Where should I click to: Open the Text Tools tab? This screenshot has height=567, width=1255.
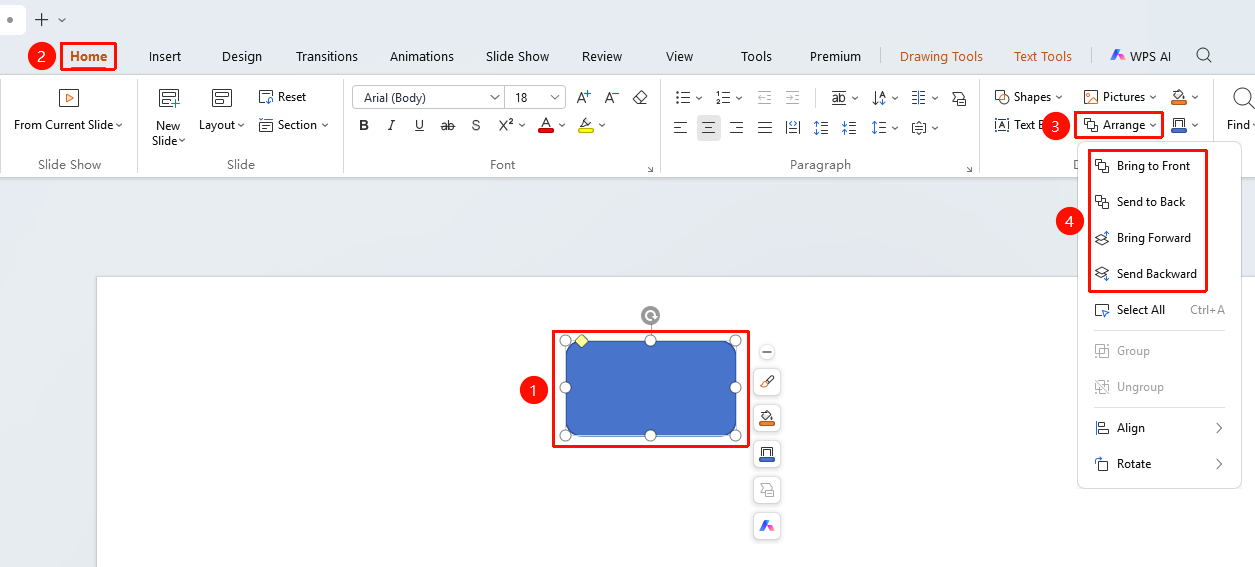click(1043, 57)
